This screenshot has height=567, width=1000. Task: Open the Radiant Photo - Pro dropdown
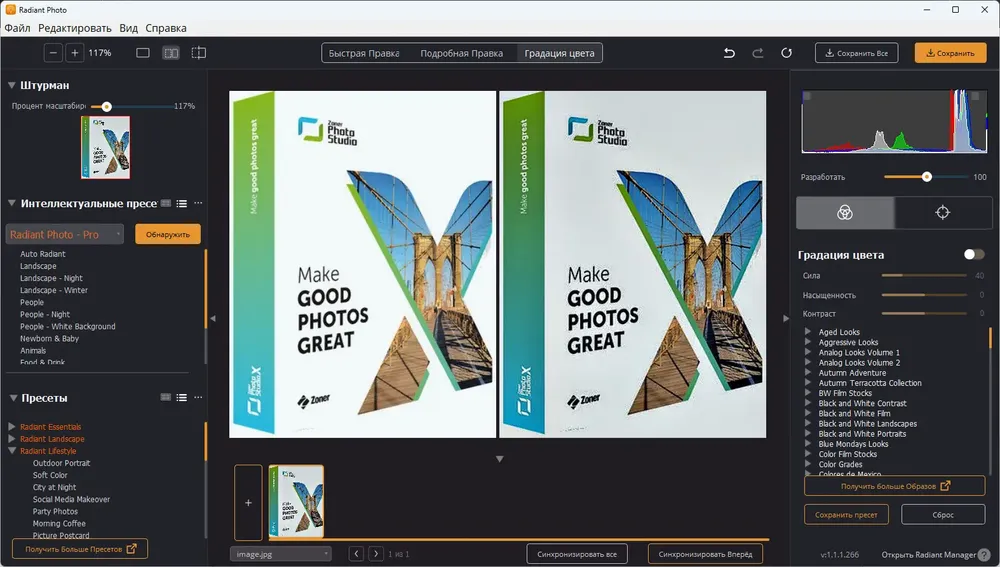click(65, 234)
